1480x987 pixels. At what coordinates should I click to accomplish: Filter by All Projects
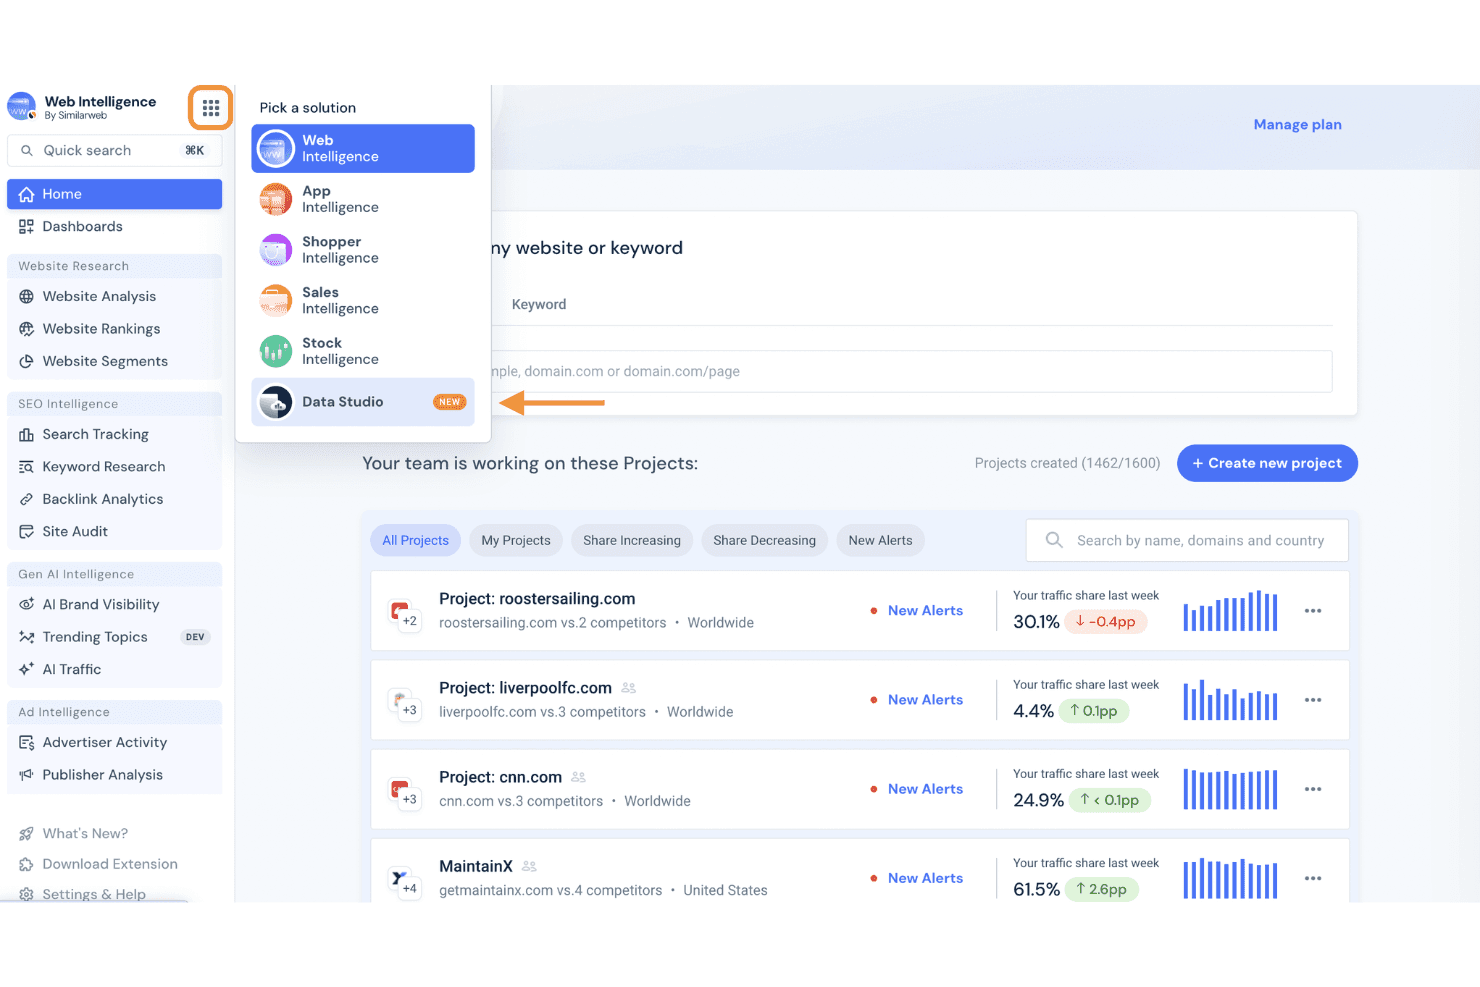(416, 541)
